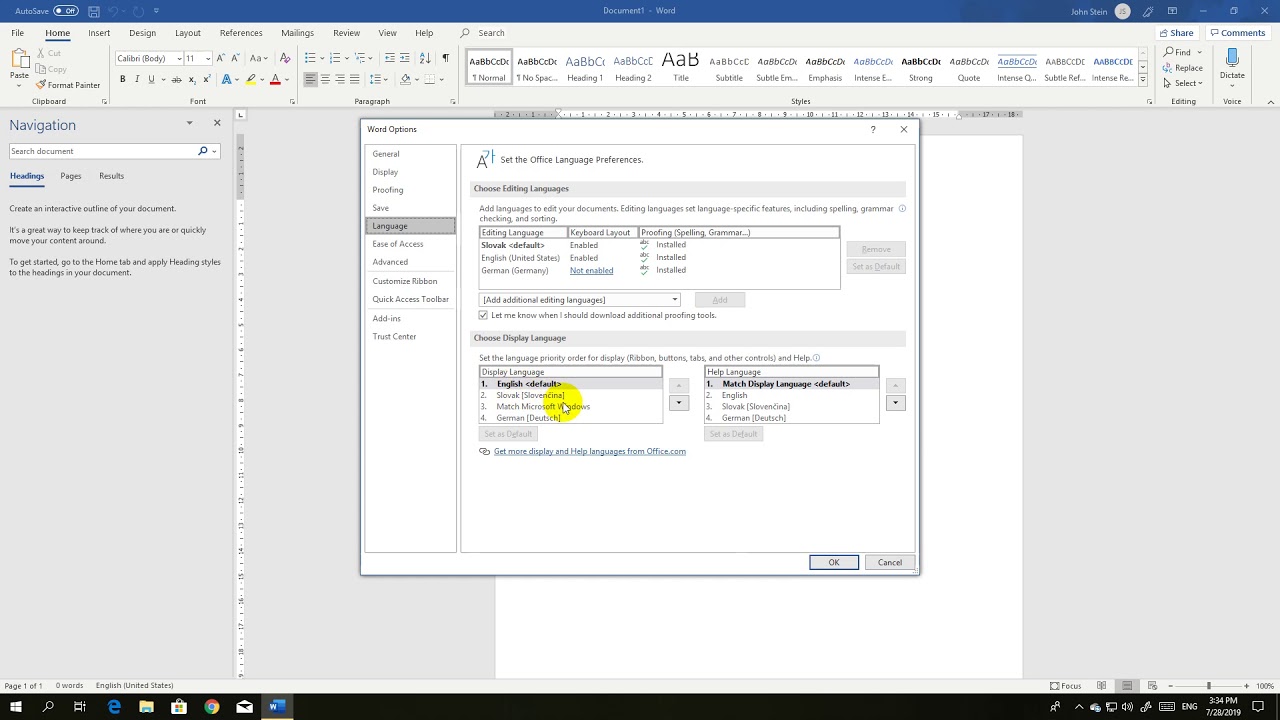The image size is (1280, 720).
Task: Open Google Chrome from the taskbar
Action: 212,707
